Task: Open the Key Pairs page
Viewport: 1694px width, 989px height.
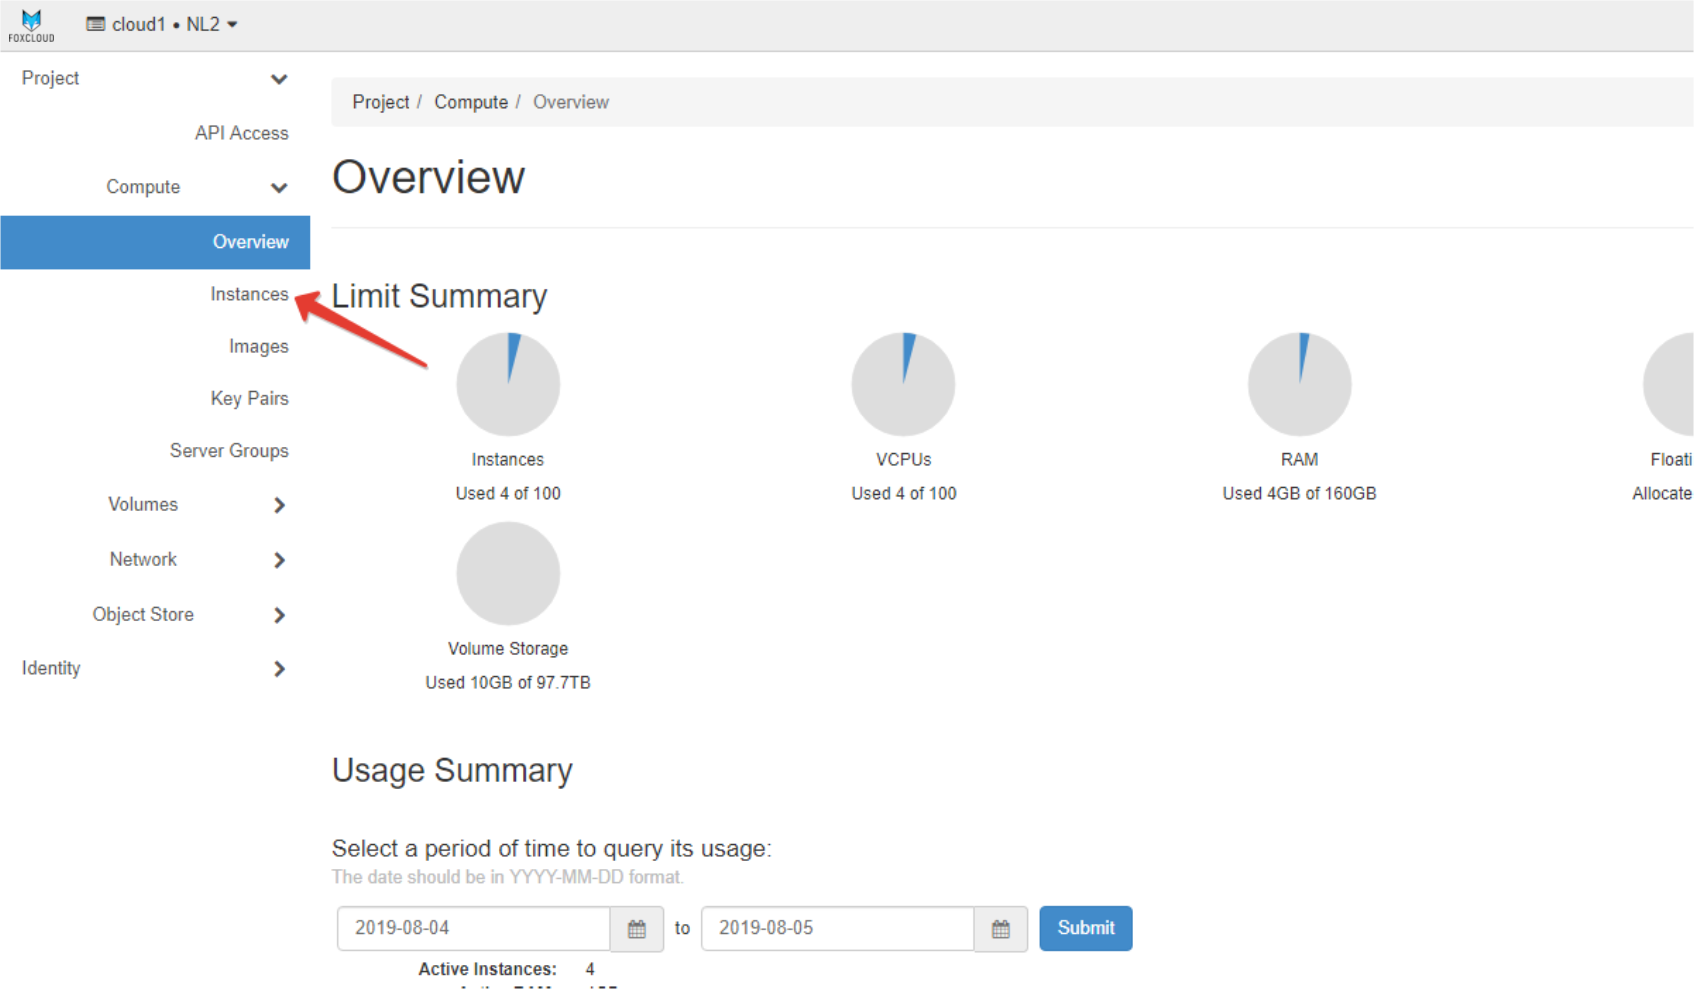Action: (249, 398)
